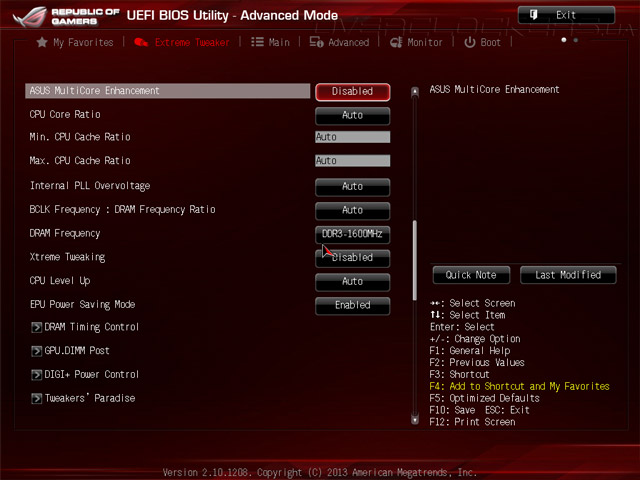Open CPU Level Up Auto dropdown
This screenshot has height=480, width=640.
[353, 282]
